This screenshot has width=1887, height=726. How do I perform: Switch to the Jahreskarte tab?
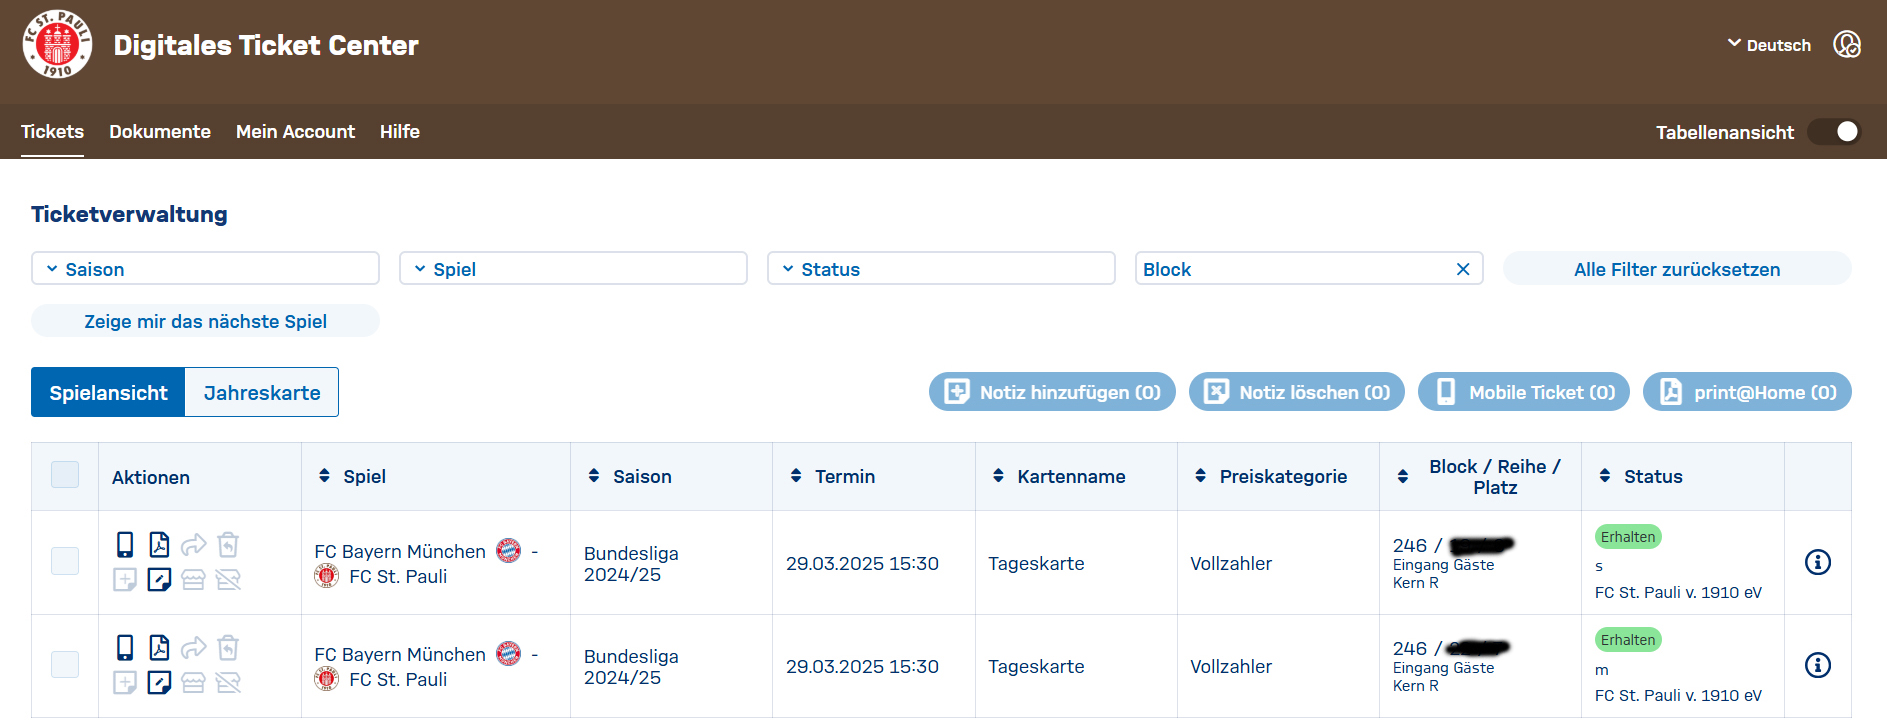(x=262, y=392)
